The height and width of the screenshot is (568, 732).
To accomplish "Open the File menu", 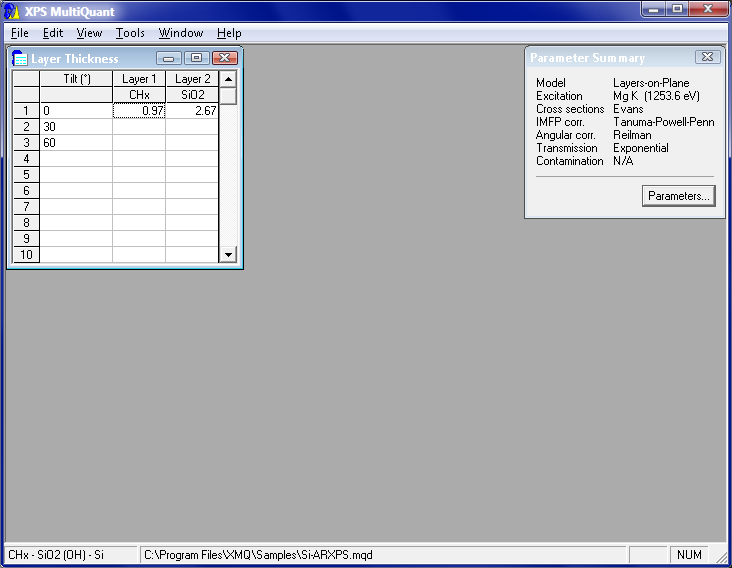I will [20, 33].
